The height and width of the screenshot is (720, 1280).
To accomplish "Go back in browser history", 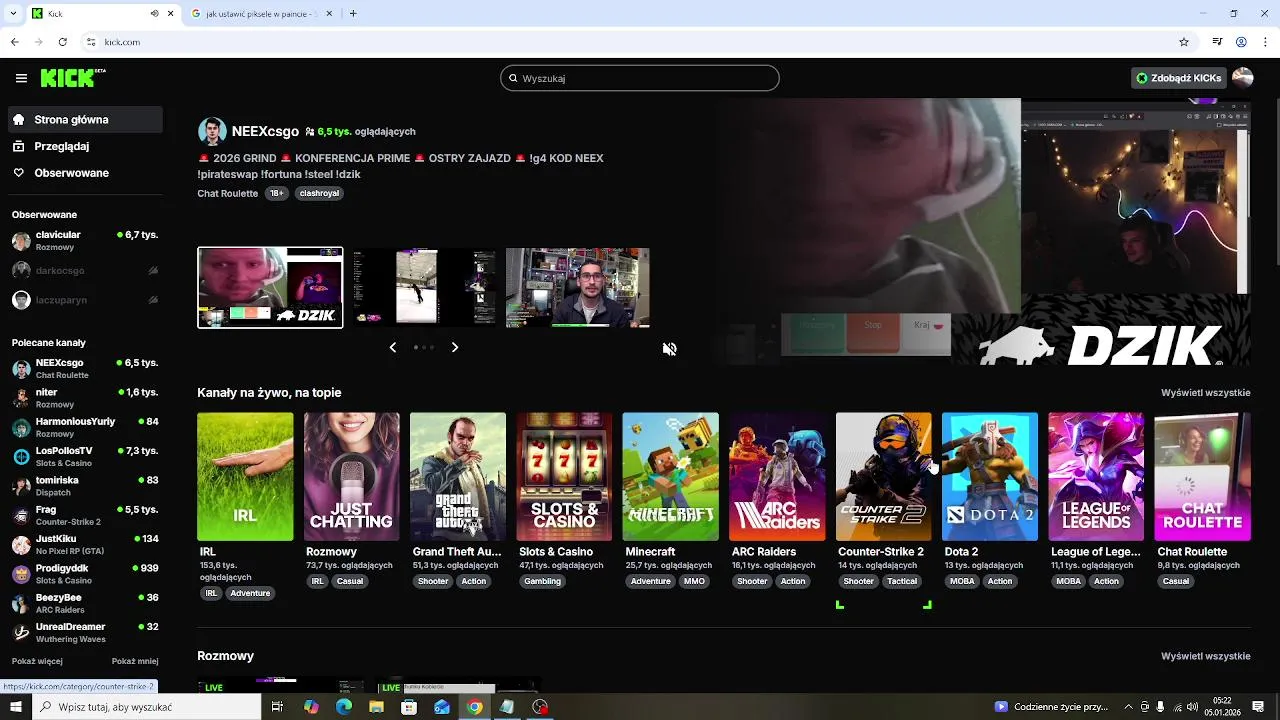I will (14, 42).
